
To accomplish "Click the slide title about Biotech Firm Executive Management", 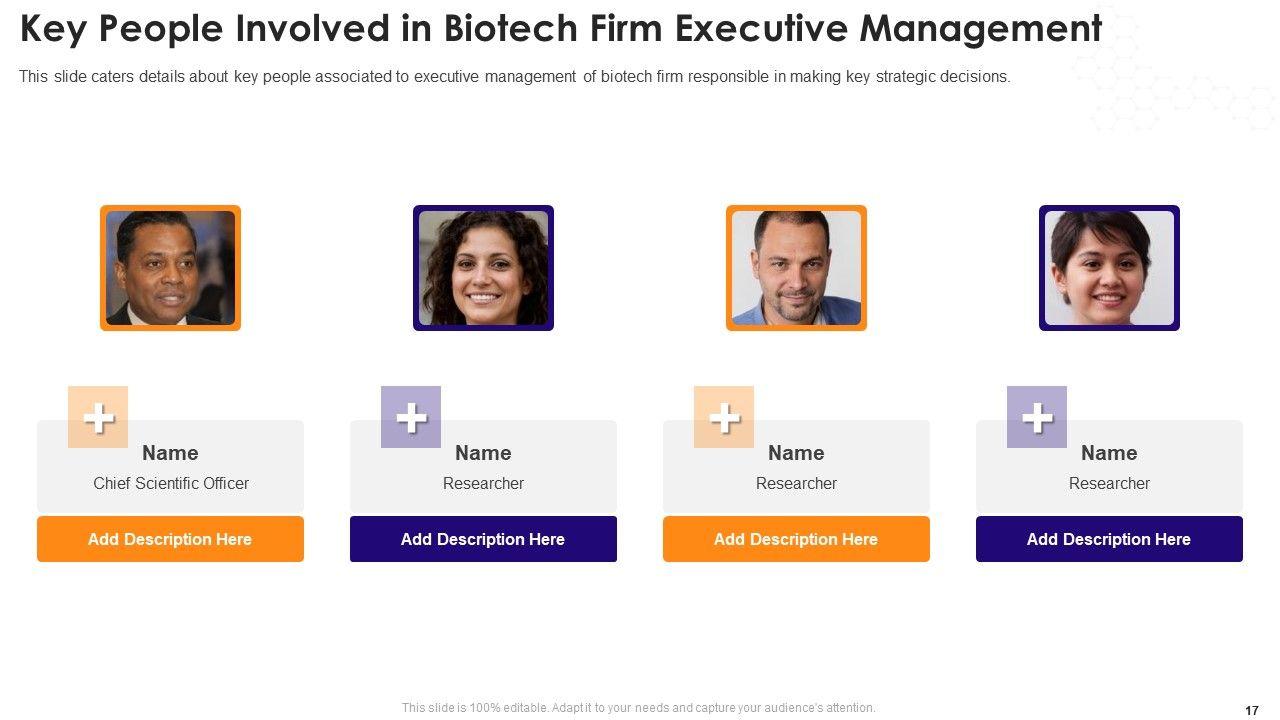I will [x=560, y=30].
